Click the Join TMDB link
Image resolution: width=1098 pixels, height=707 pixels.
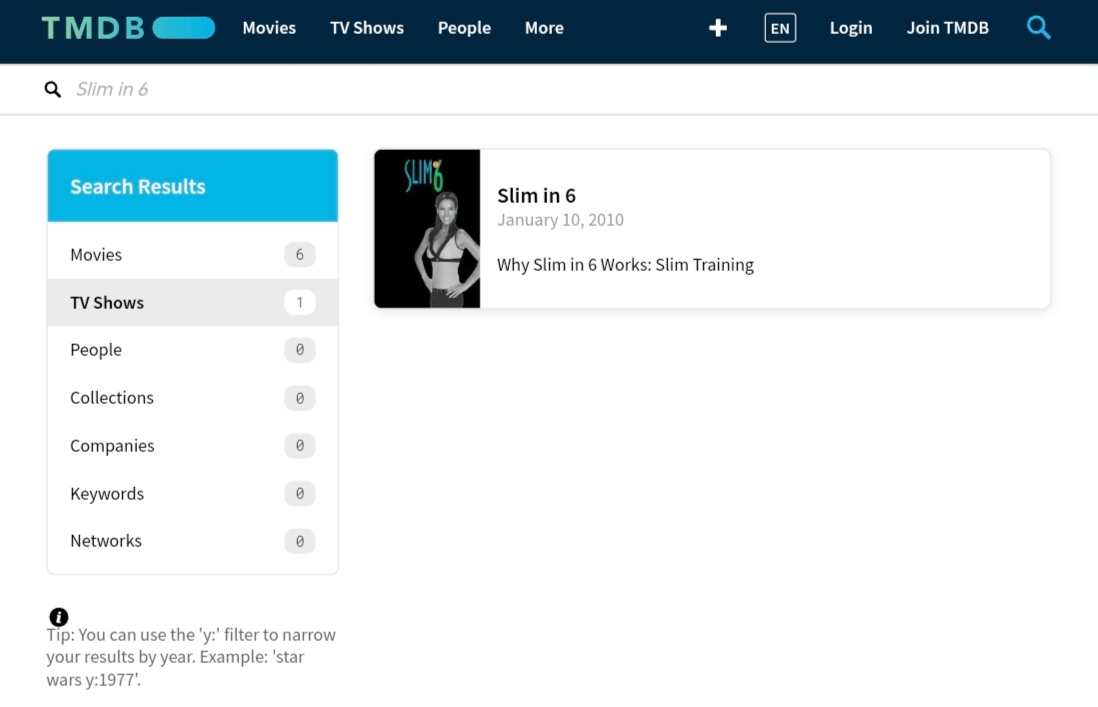947,28
